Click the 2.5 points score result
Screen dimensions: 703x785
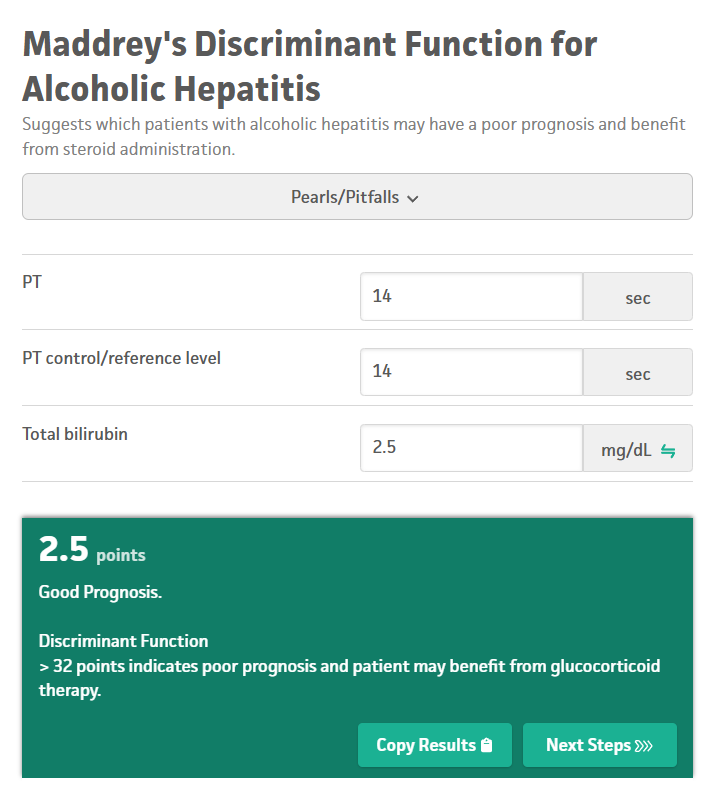pyautogui.click(x=91, y=551)
